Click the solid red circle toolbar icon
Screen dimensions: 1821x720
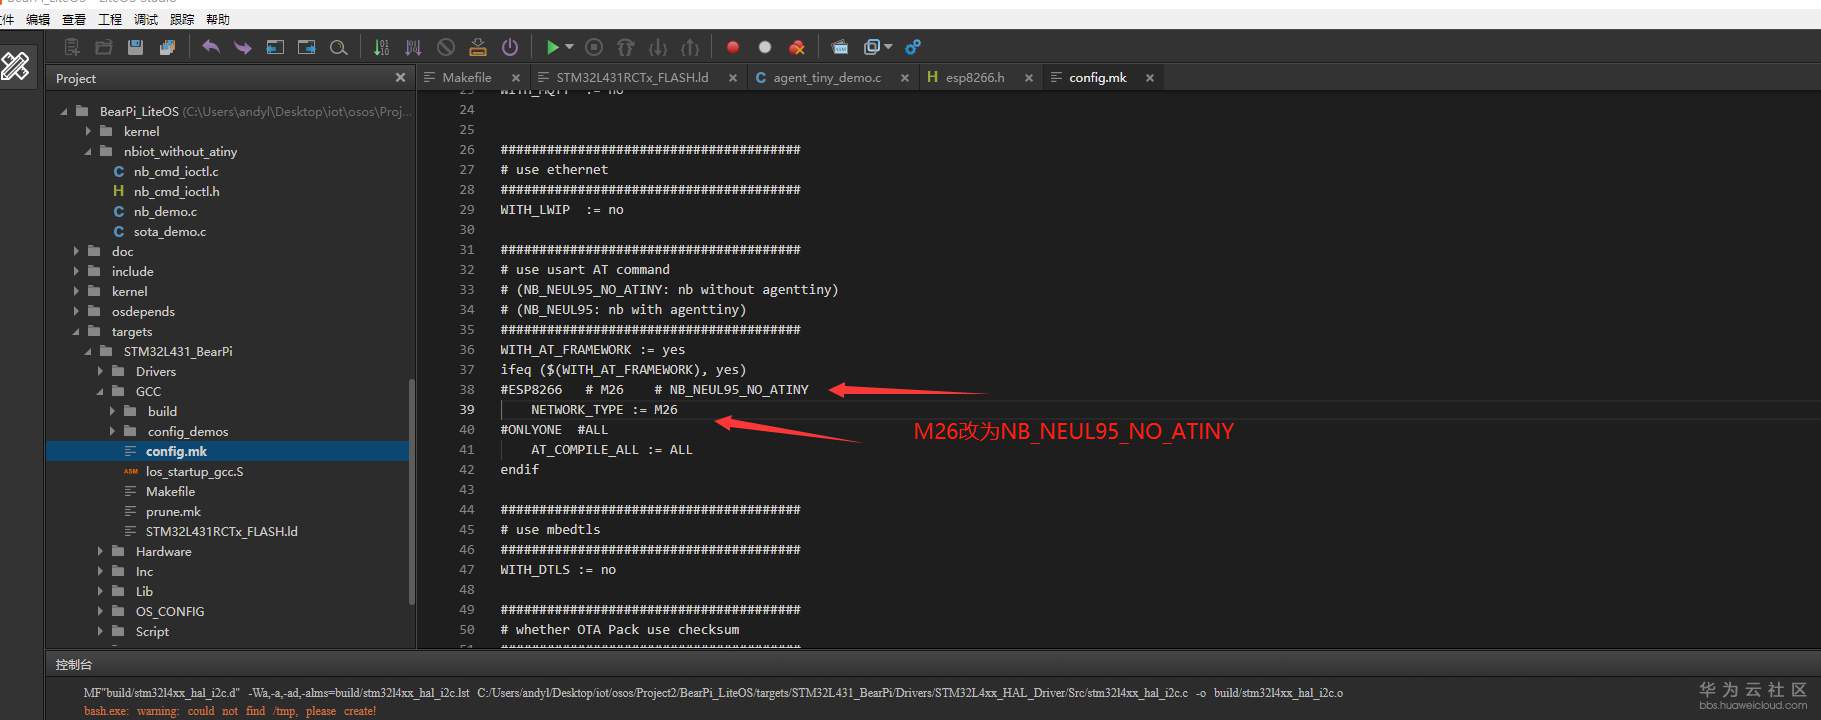733,47
